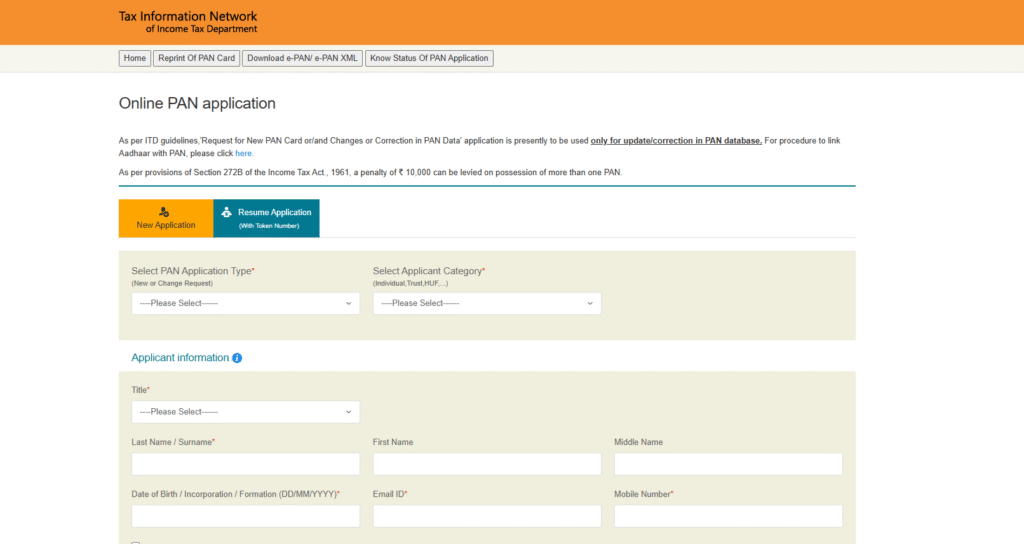Screen dimensions: 1024x544
Task: Open the Title dropdown
Action: coord(245,412)
